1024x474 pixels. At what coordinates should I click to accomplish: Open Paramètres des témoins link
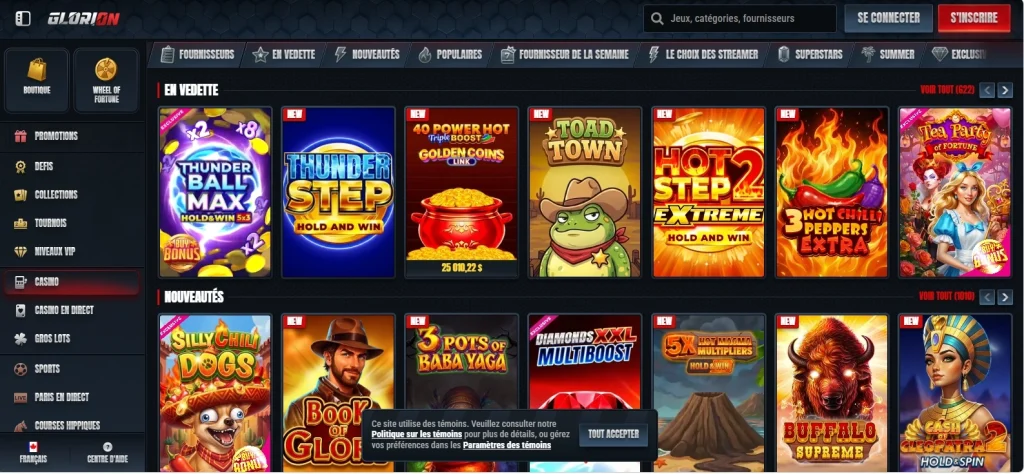(507, 445)
